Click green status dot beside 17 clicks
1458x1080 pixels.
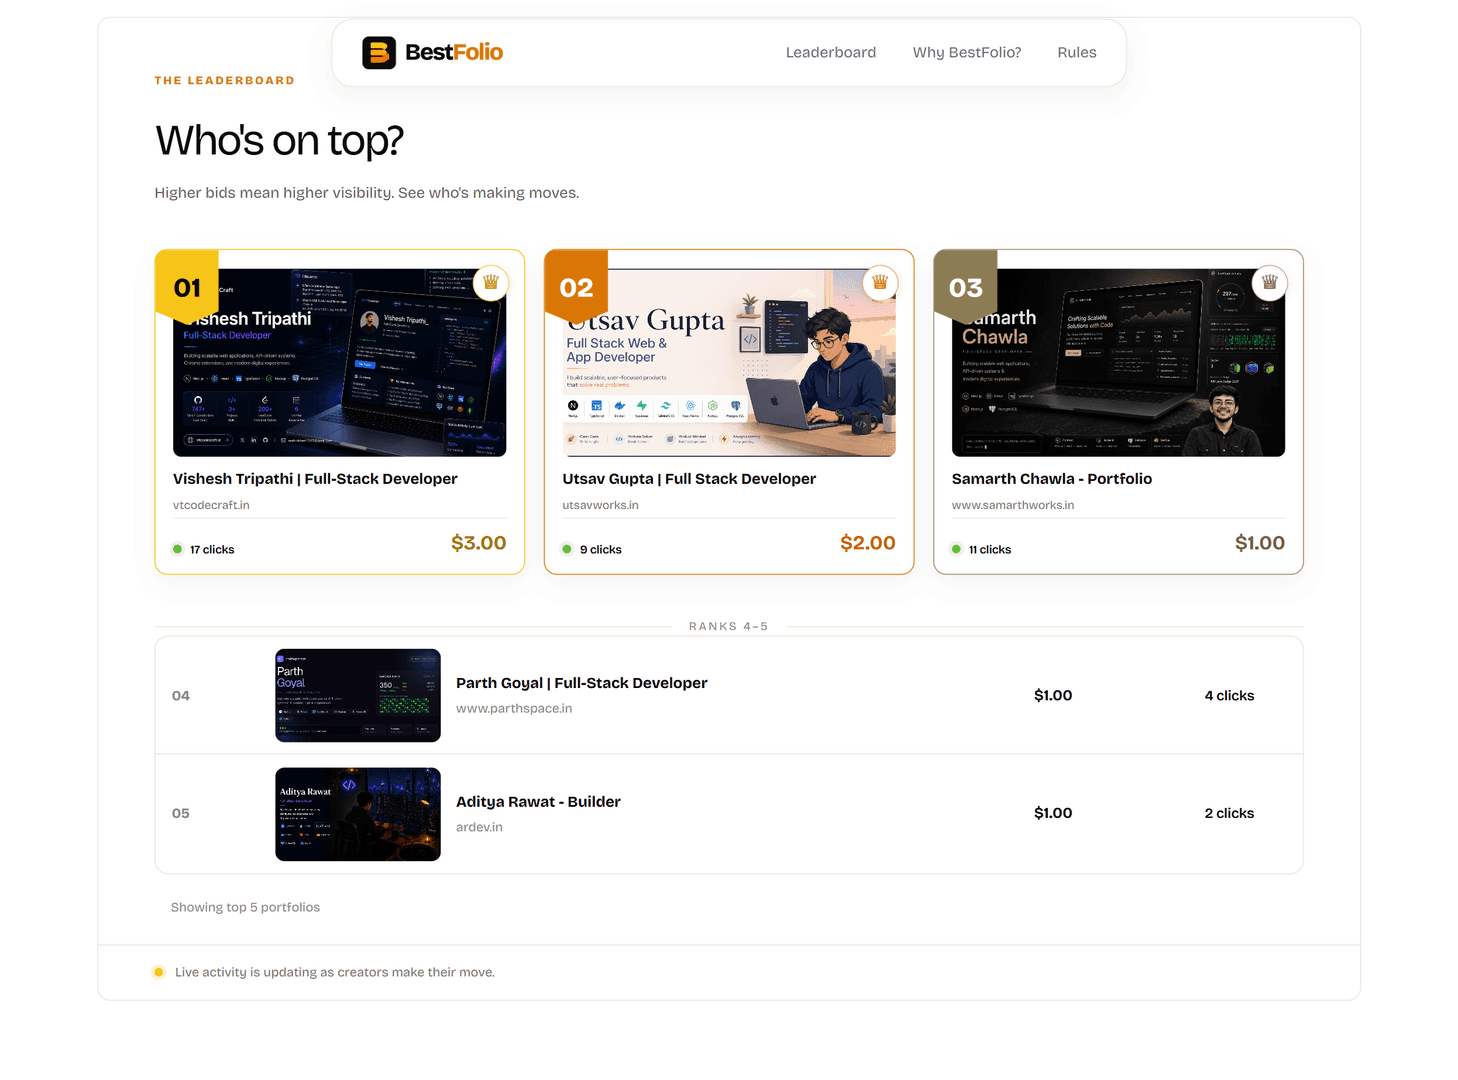[x=177, y=549]
